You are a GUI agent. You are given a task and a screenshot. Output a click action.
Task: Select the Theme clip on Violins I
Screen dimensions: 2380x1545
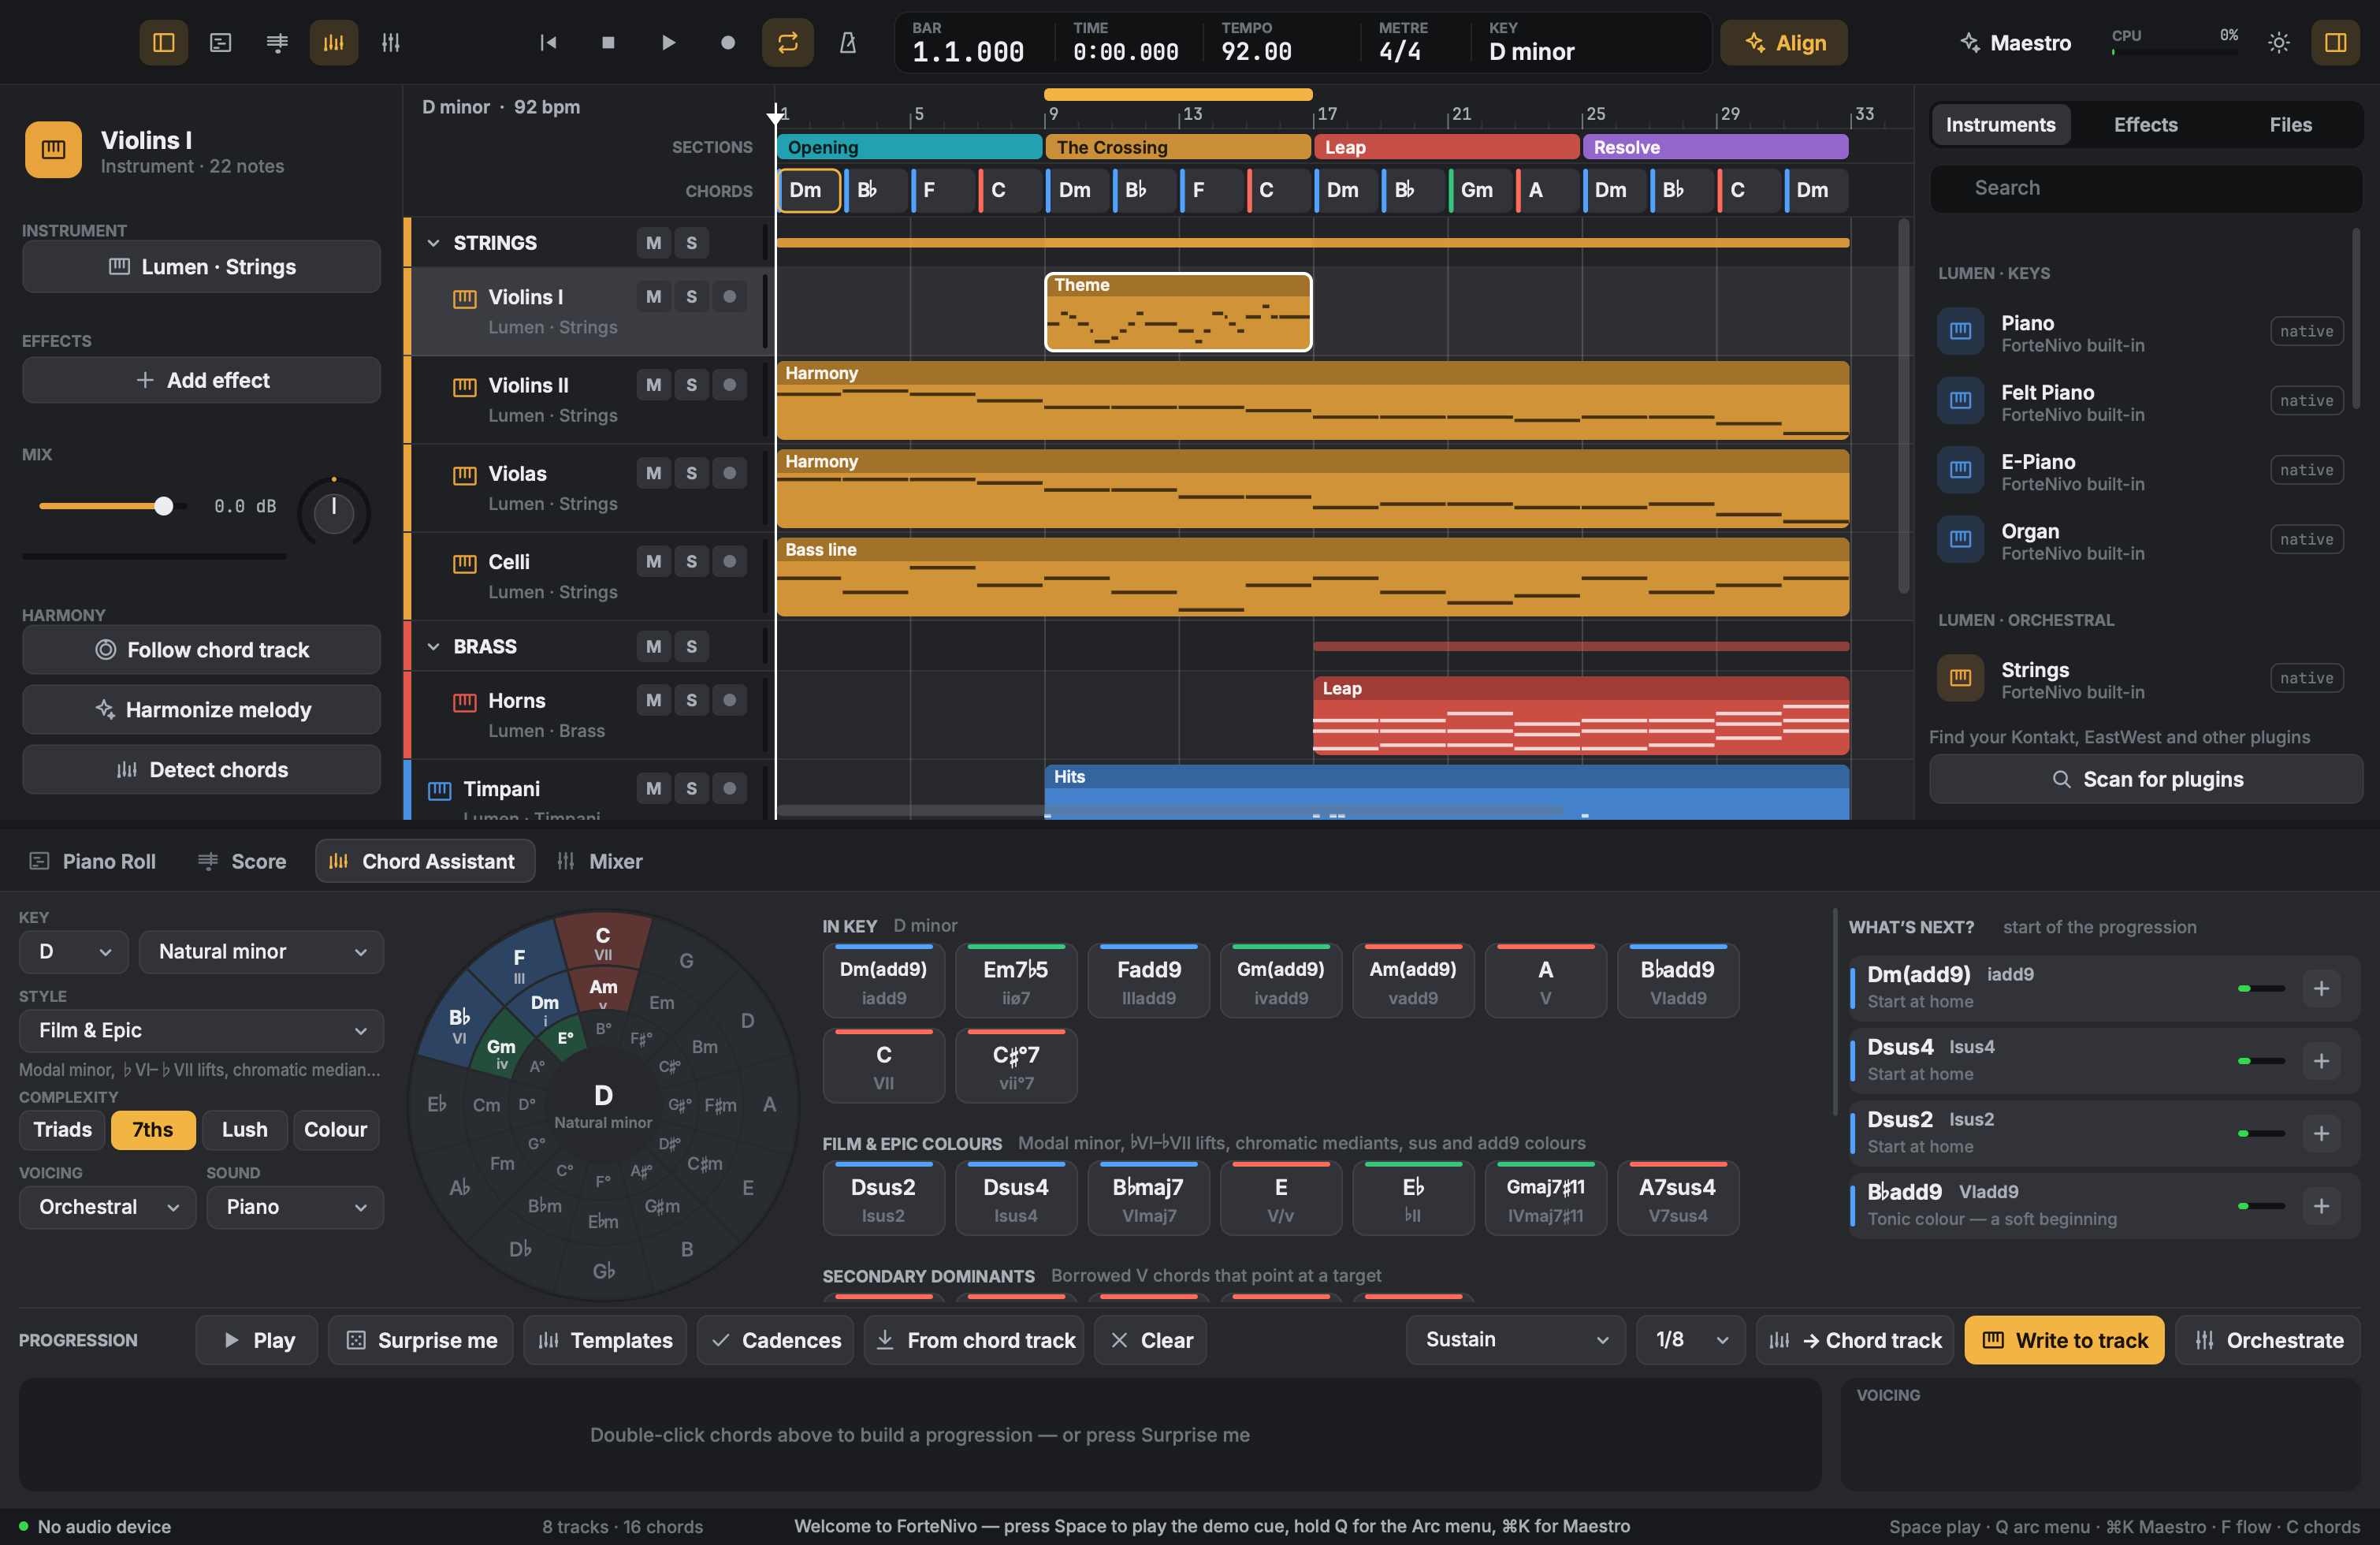pos(1178,312)
